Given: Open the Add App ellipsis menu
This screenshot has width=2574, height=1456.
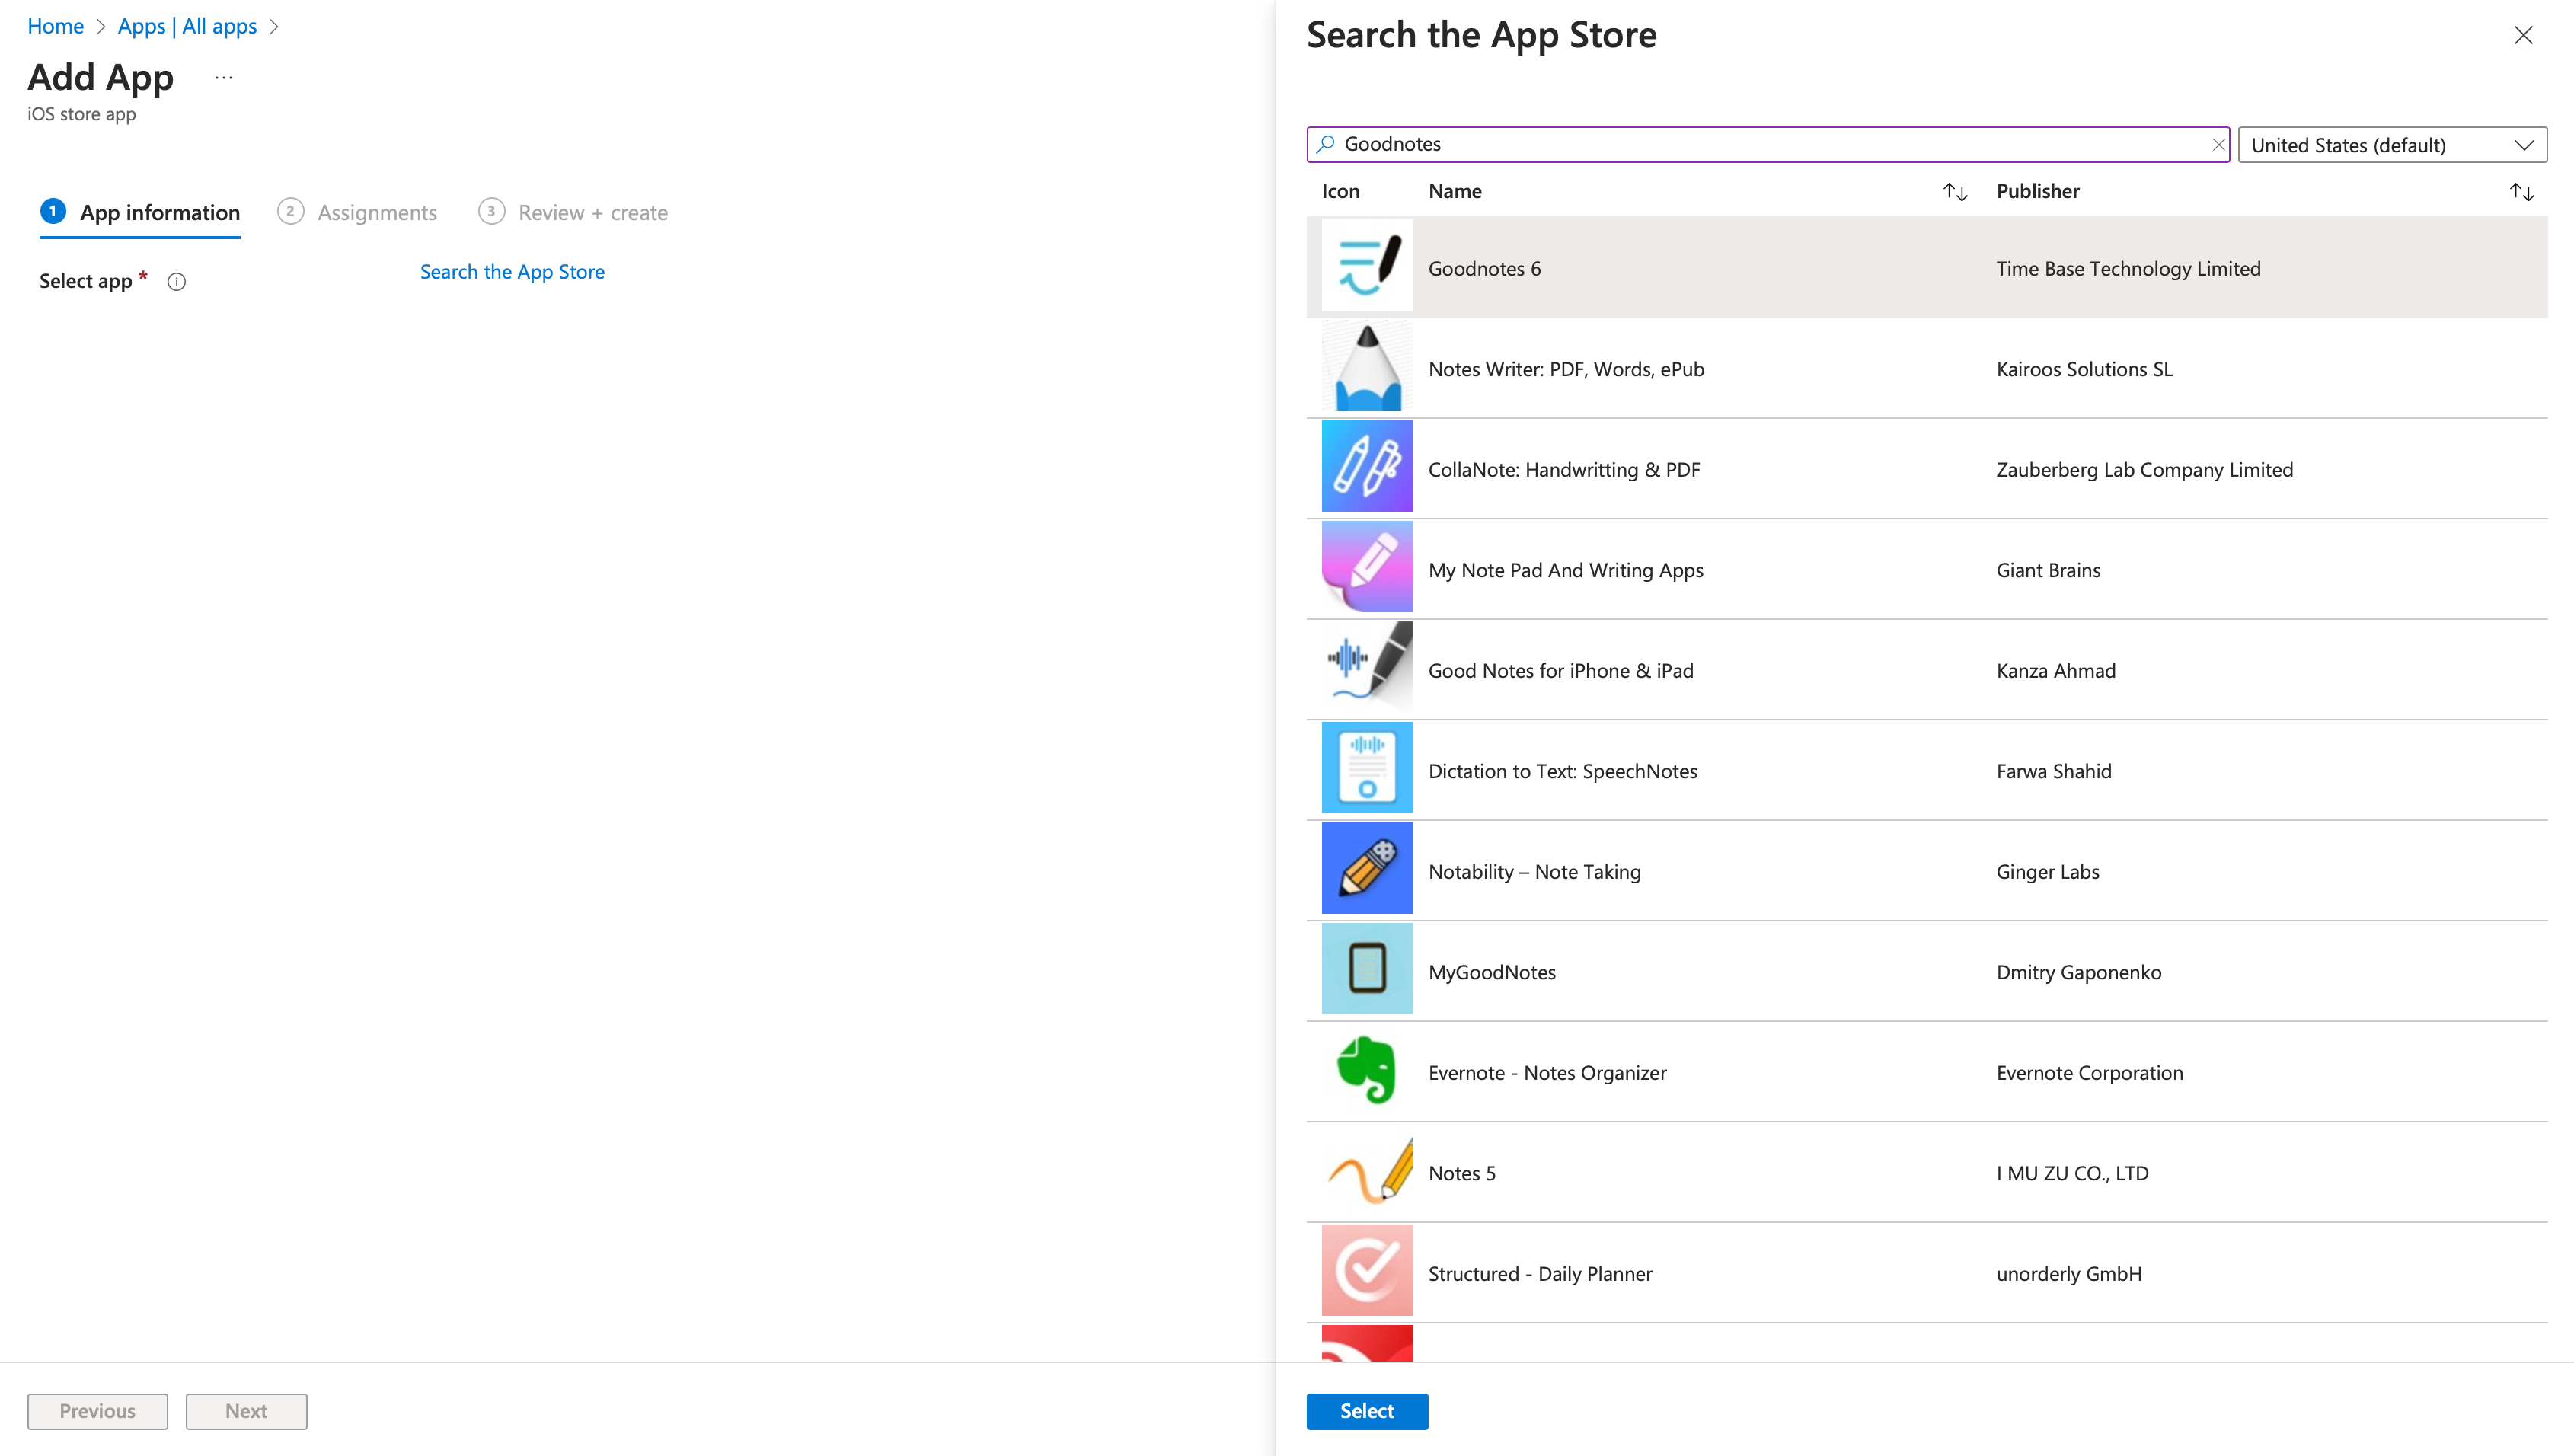Looking at the screenshot, I should coord(223,78).
